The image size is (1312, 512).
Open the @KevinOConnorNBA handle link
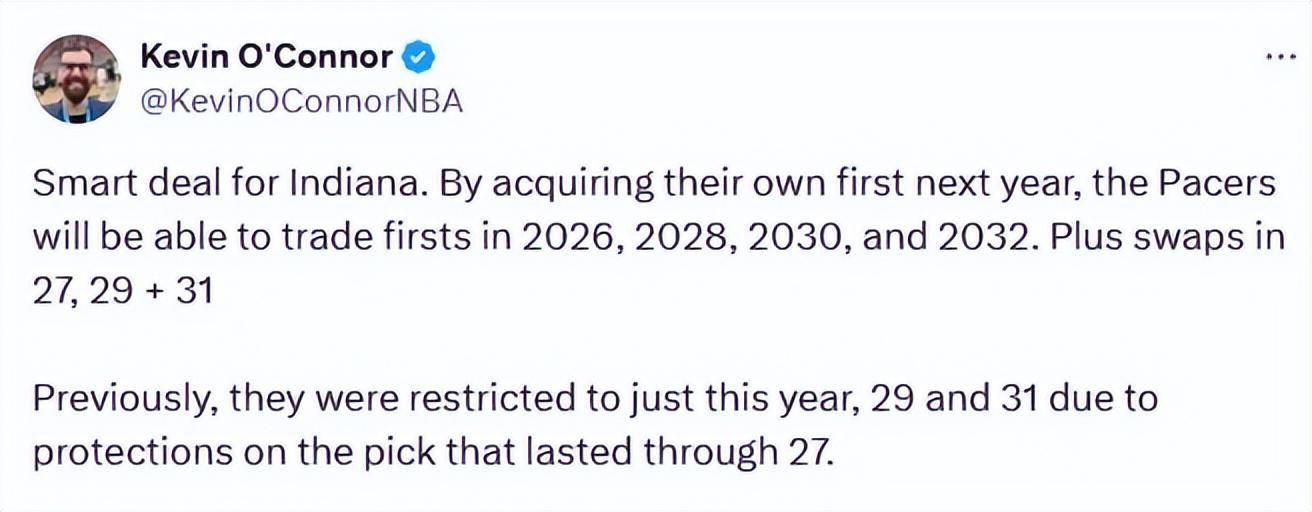(x=303, y=103)
